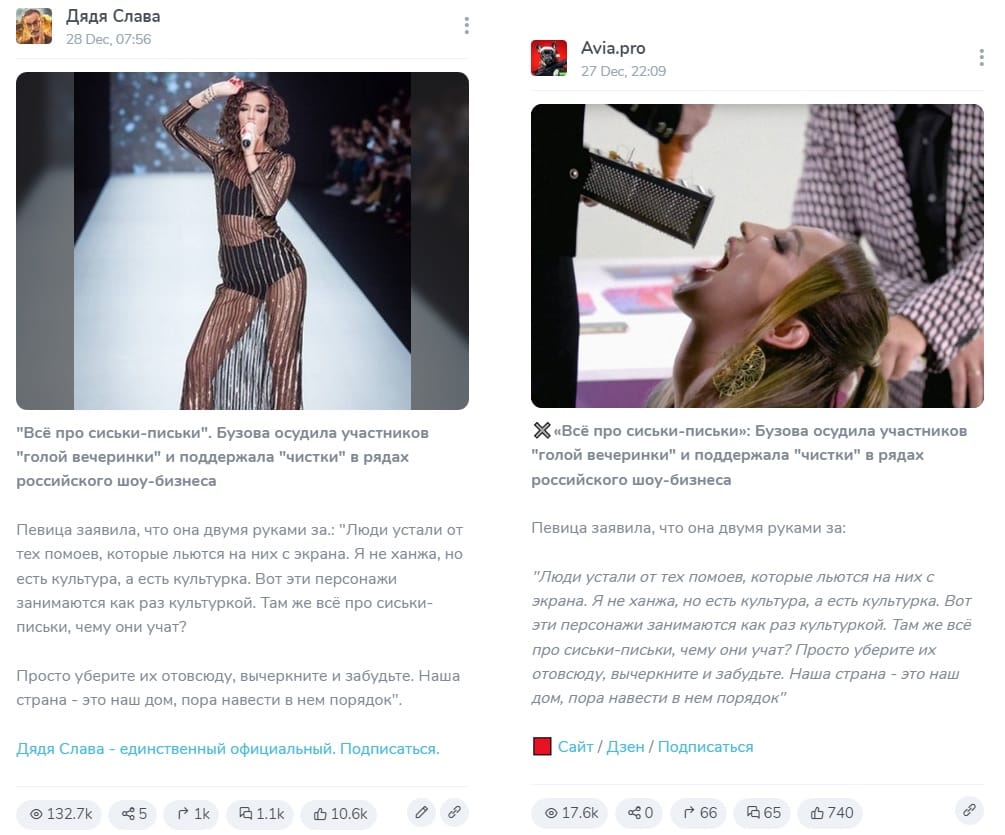This screenshot has height=835, width=1005.
Task: Click 17.6k views counter
Action: coord(570,813)
